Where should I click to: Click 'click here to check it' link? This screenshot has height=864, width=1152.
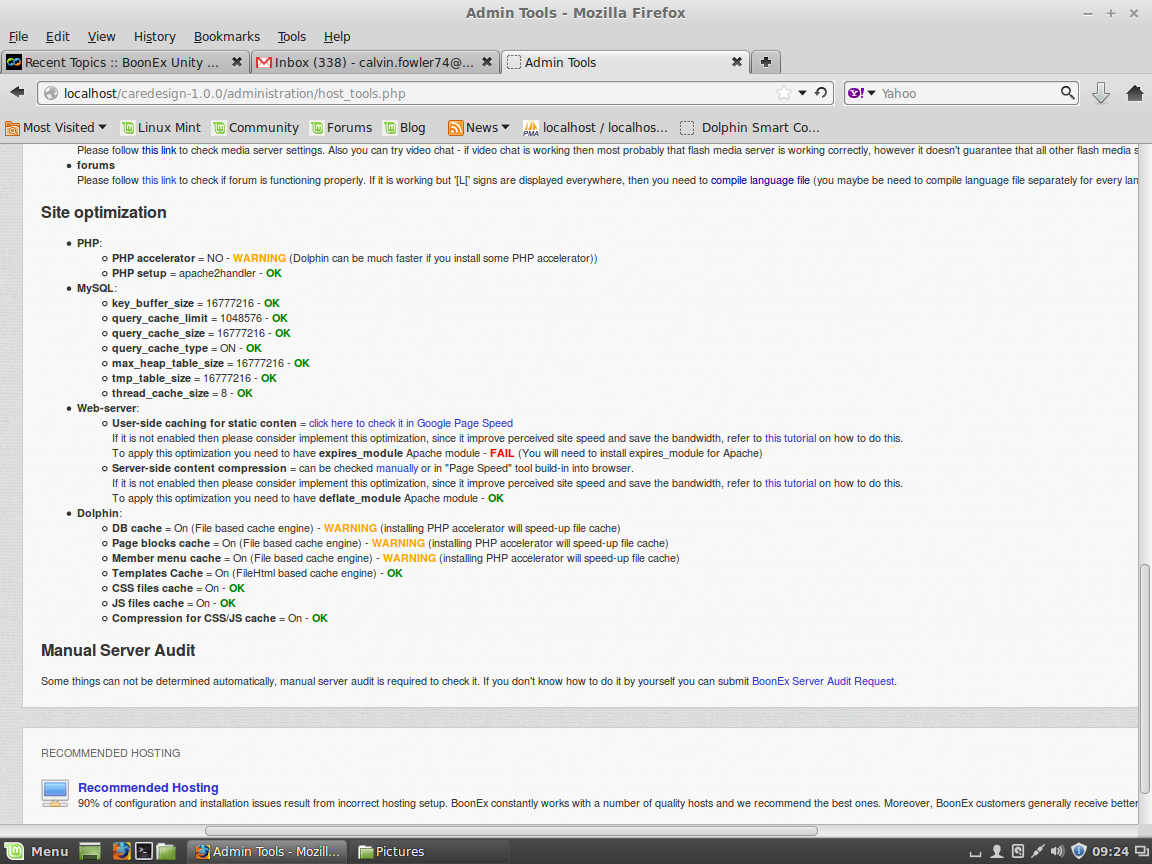tap(355, 423)
